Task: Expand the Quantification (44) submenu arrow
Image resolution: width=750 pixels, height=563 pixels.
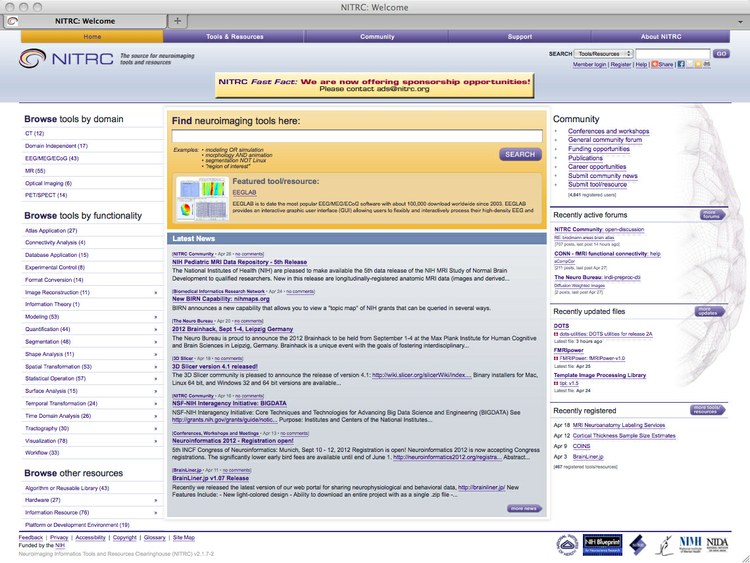Action: (155, 329)
